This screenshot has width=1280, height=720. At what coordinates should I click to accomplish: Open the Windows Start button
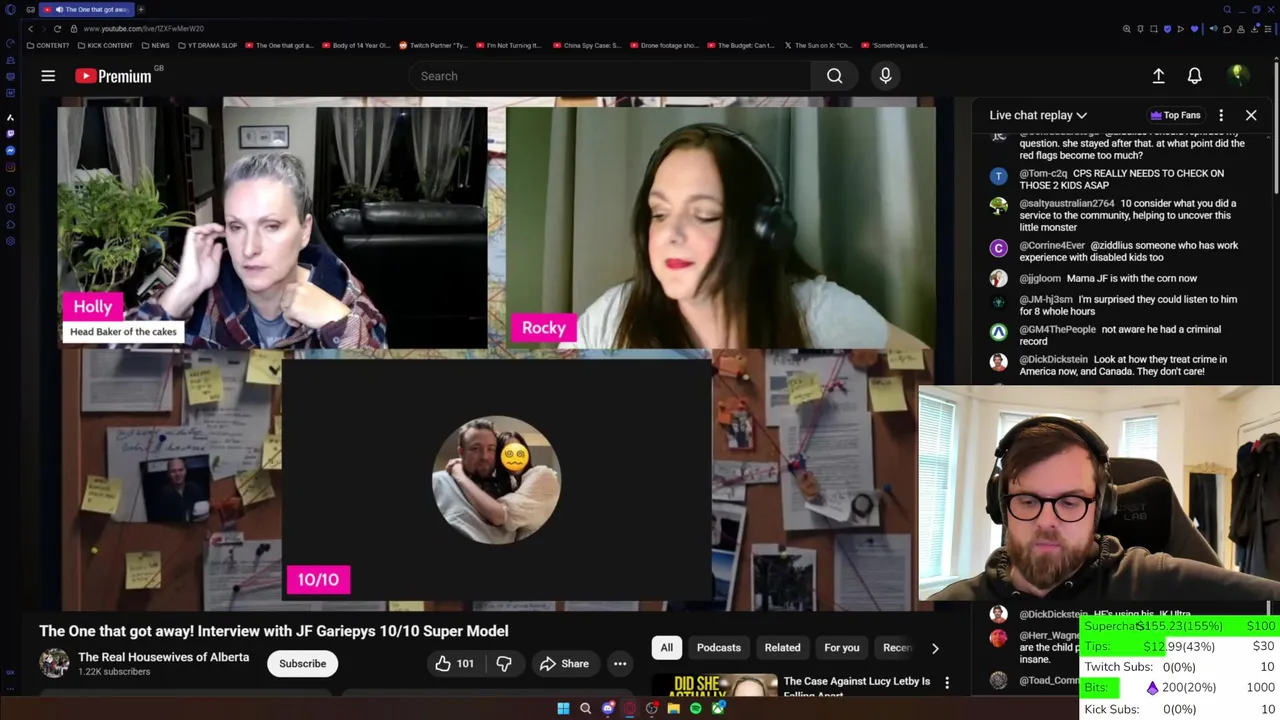click(x=563, y=709)
